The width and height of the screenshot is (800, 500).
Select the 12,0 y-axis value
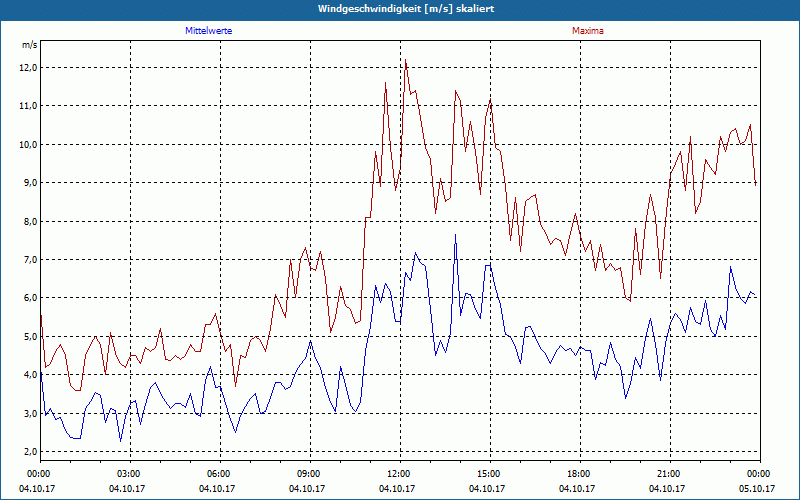pyautogui.click(x=29, y=68)
